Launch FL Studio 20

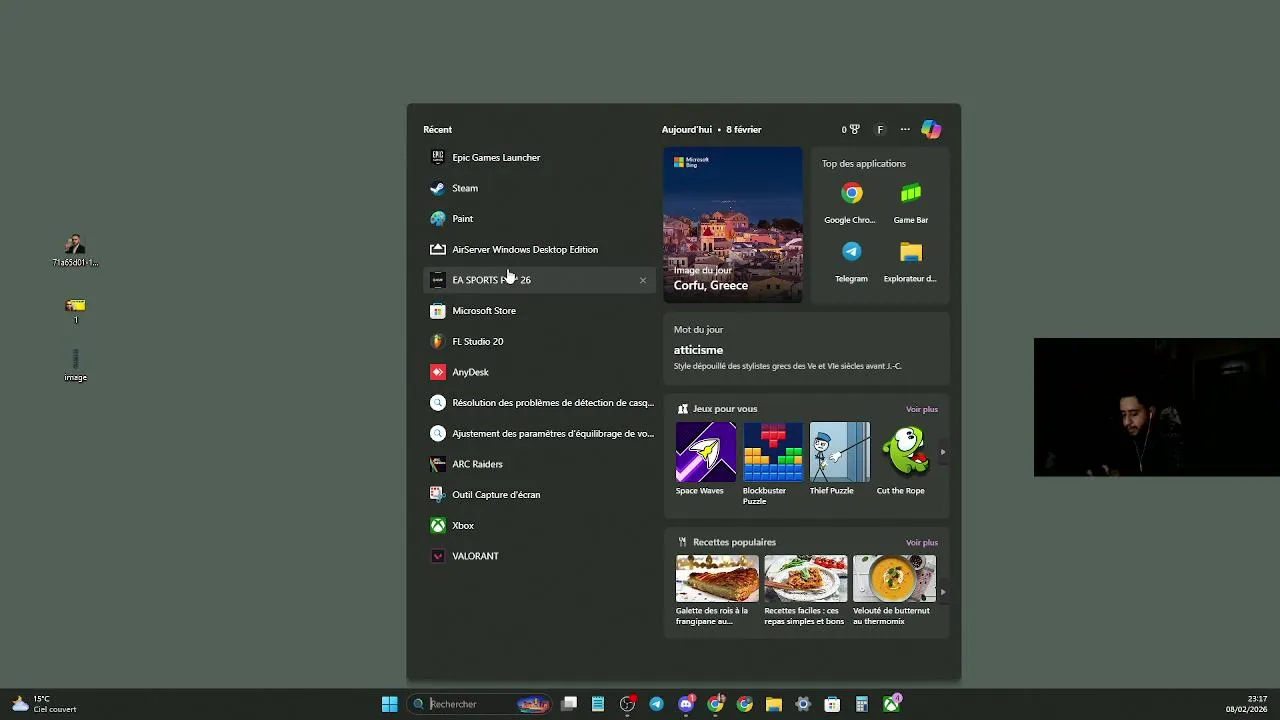pos(540,341)
